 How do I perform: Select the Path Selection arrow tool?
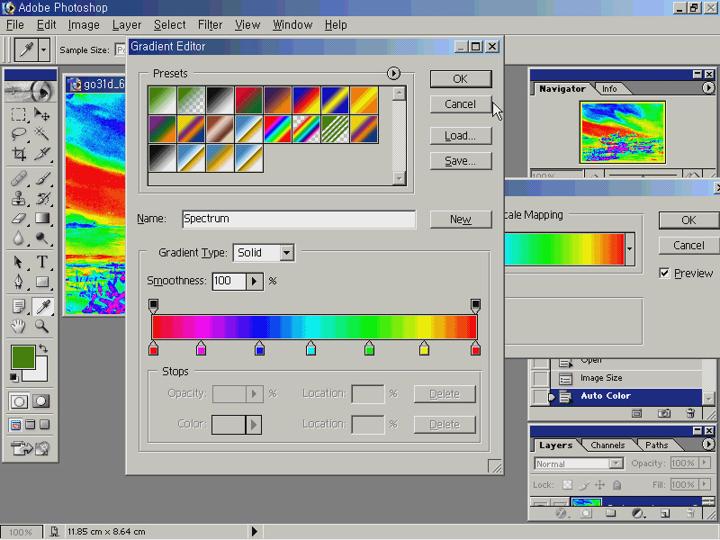click(x=18, y=262)
